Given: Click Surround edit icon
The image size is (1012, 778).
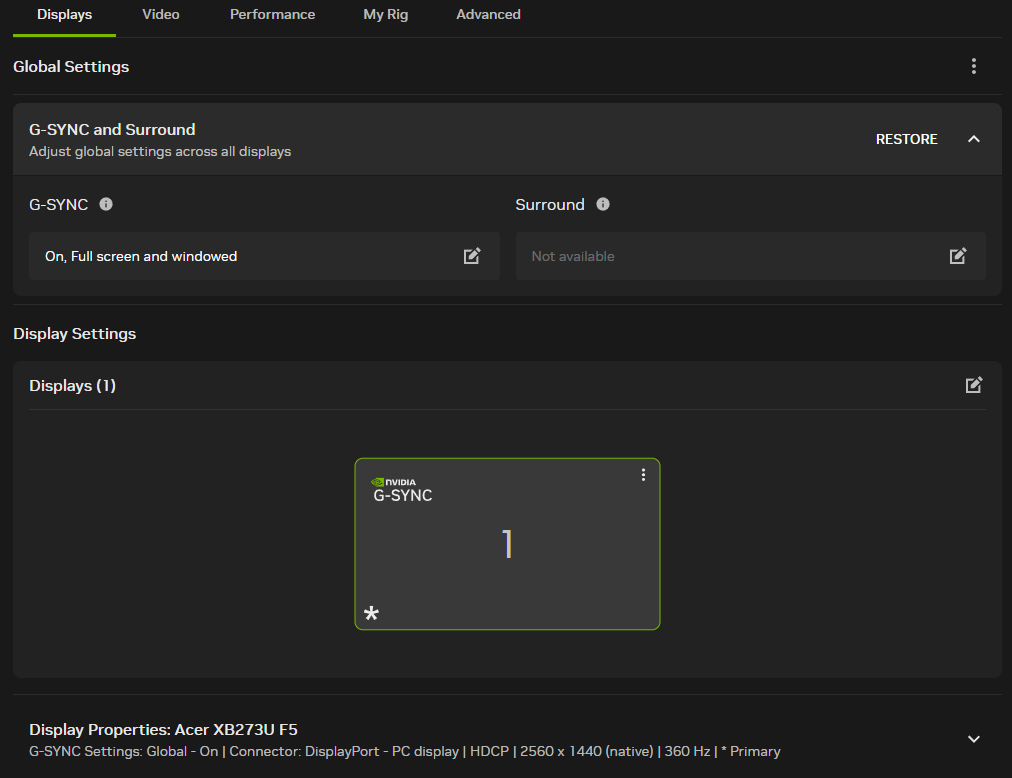Looking at the screenshot, I should [958, 256].
